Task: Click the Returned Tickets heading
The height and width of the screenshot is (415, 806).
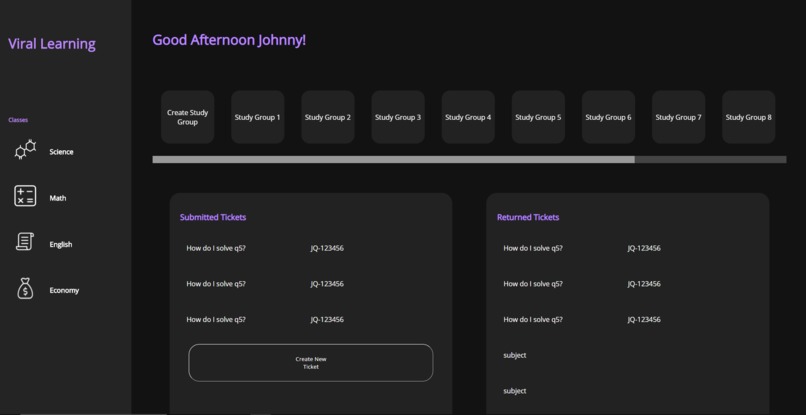Action: point(528,217)
